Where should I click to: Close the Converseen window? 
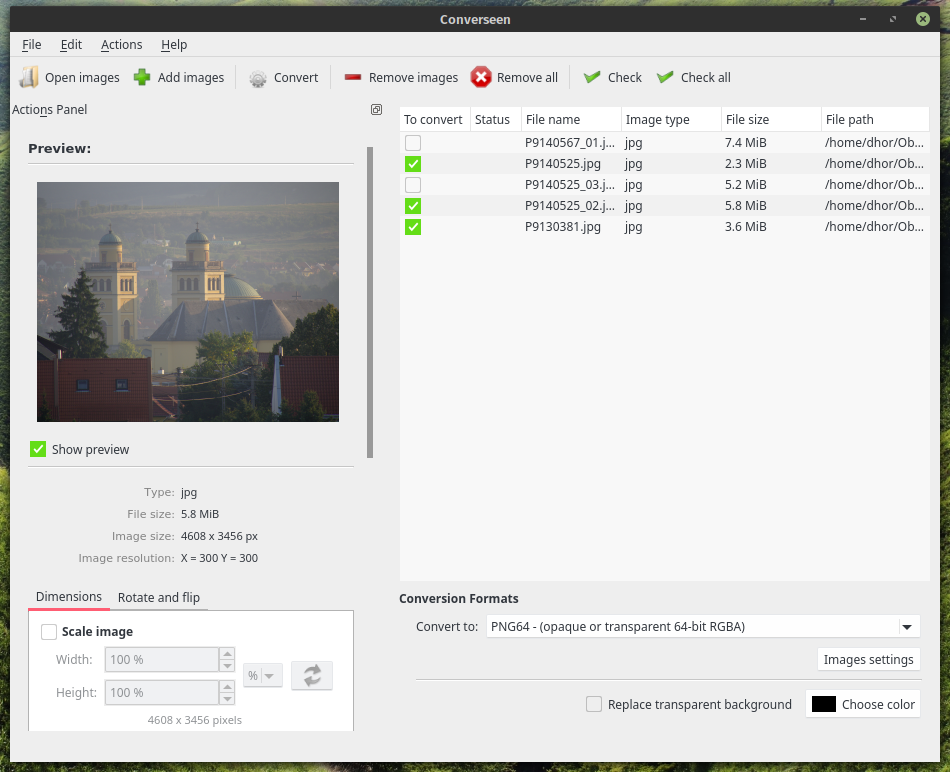[x=923, y=19]
